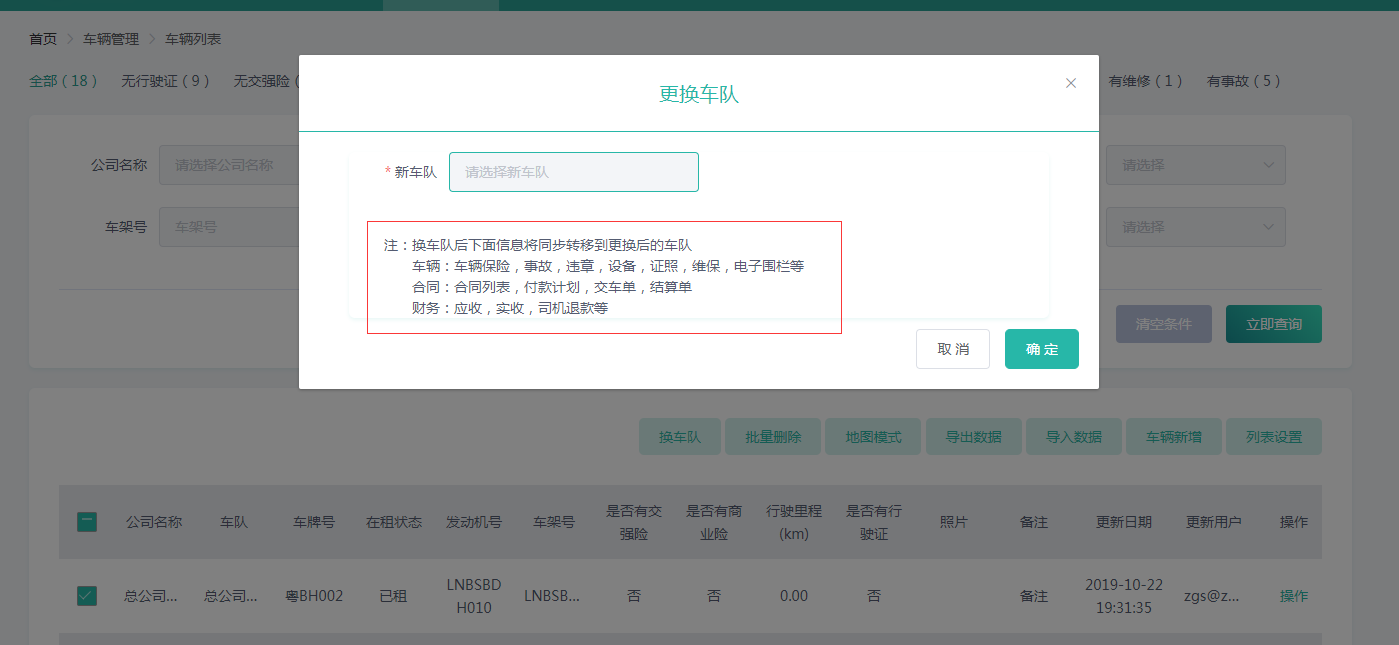1399x645 pixels.
Task: Close the 更换车队 dialog with X icon
Action: (1071, 83)
